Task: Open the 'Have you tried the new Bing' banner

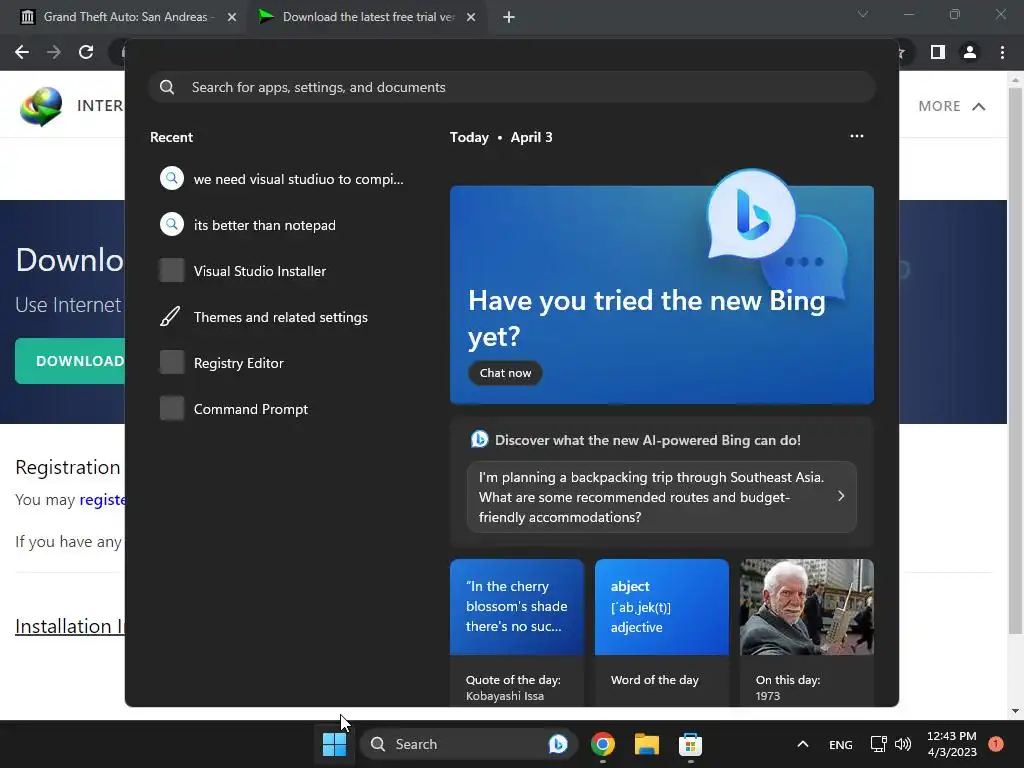Action: (662, 295)
